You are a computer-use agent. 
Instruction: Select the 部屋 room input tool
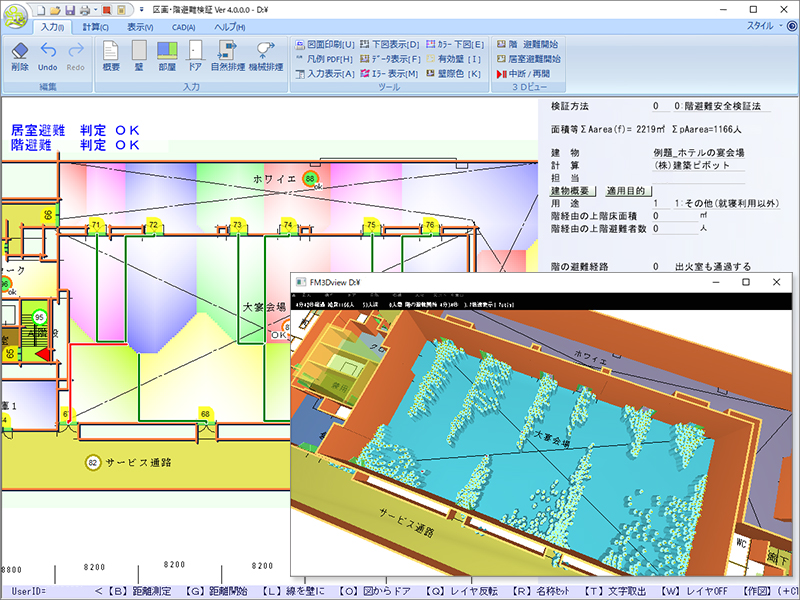point(167,56)
